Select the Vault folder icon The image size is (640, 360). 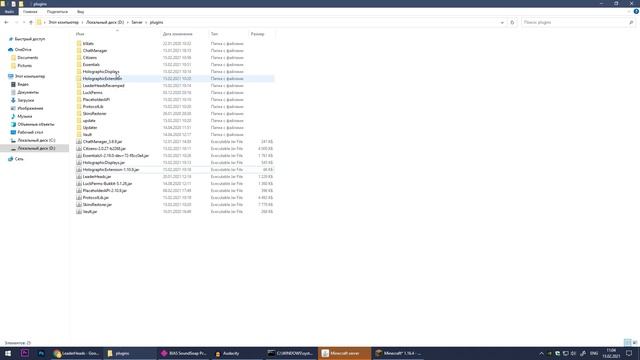tap(79, 134)
